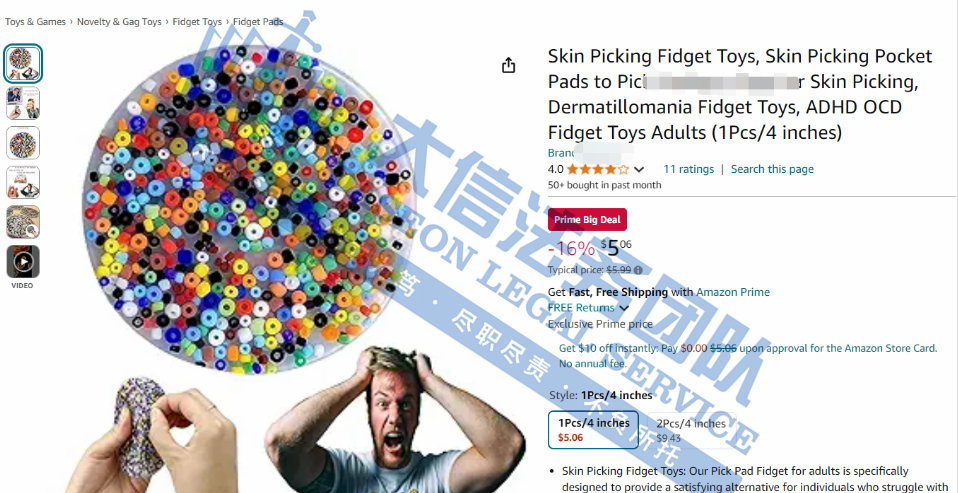This screenshot has width=958, height=493.
Task: Open the 11 ratings link
Action: click(x=689, y=169)
